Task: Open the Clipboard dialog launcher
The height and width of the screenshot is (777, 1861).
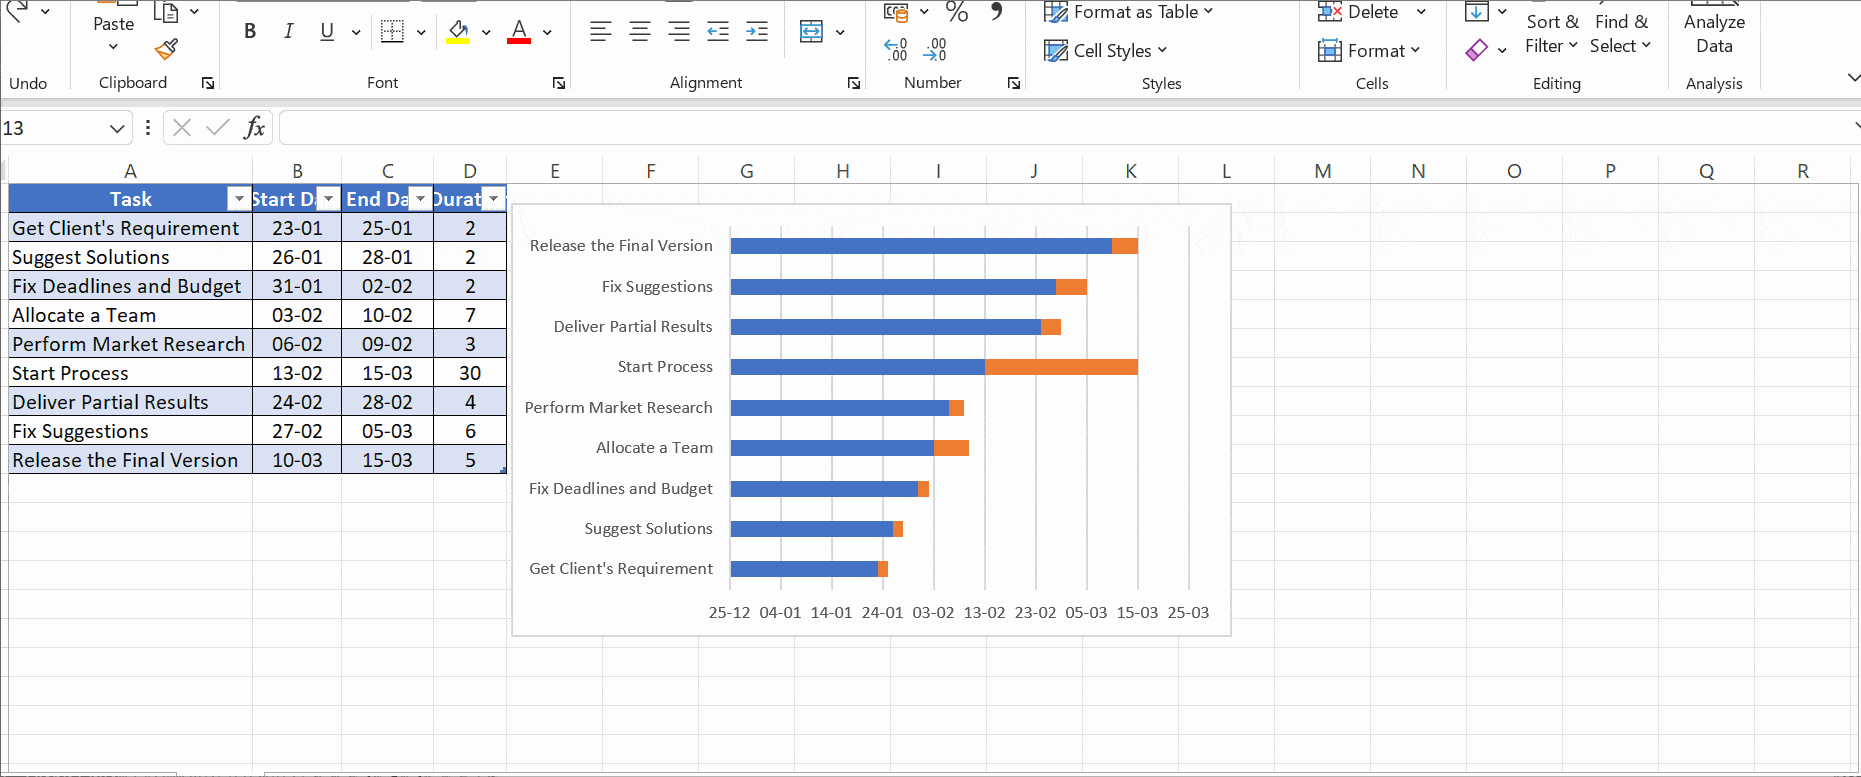Action: pyautogui.click(x=208, y=83)
